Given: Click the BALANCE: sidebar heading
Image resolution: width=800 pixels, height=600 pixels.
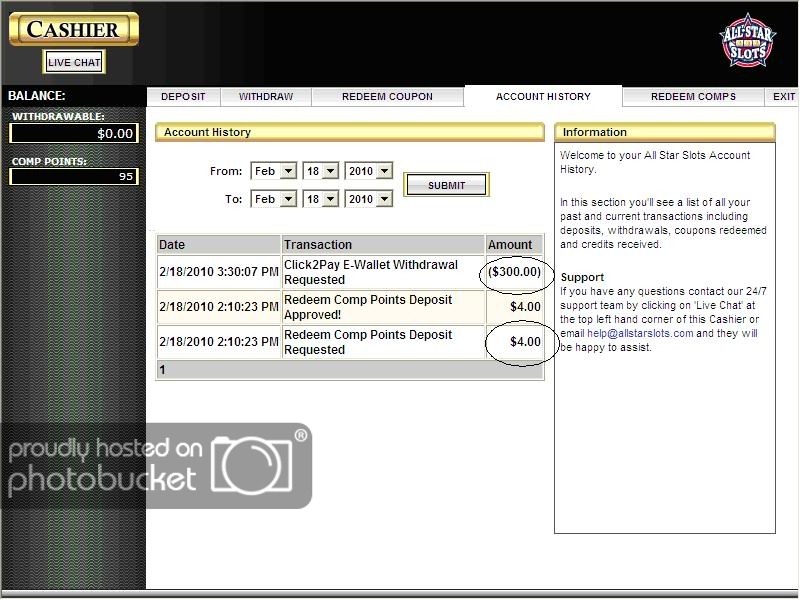Looking at the screenshot, I should pos(37,96).
